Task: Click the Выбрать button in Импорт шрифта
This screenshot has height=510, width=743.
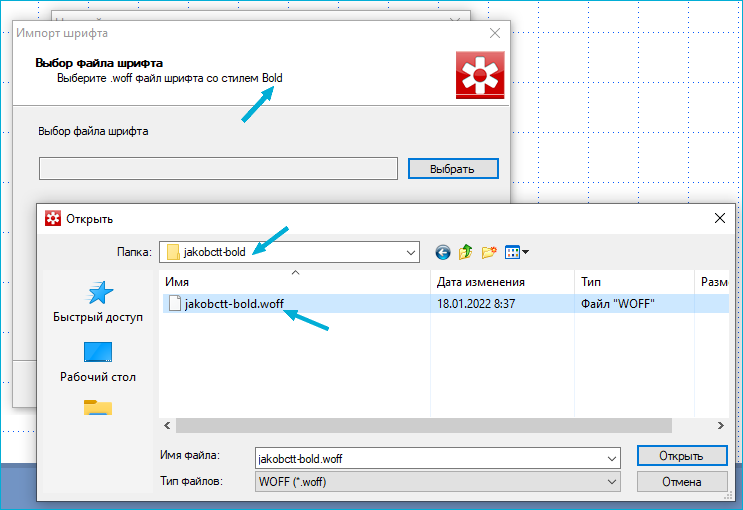Action: (453, 169)
